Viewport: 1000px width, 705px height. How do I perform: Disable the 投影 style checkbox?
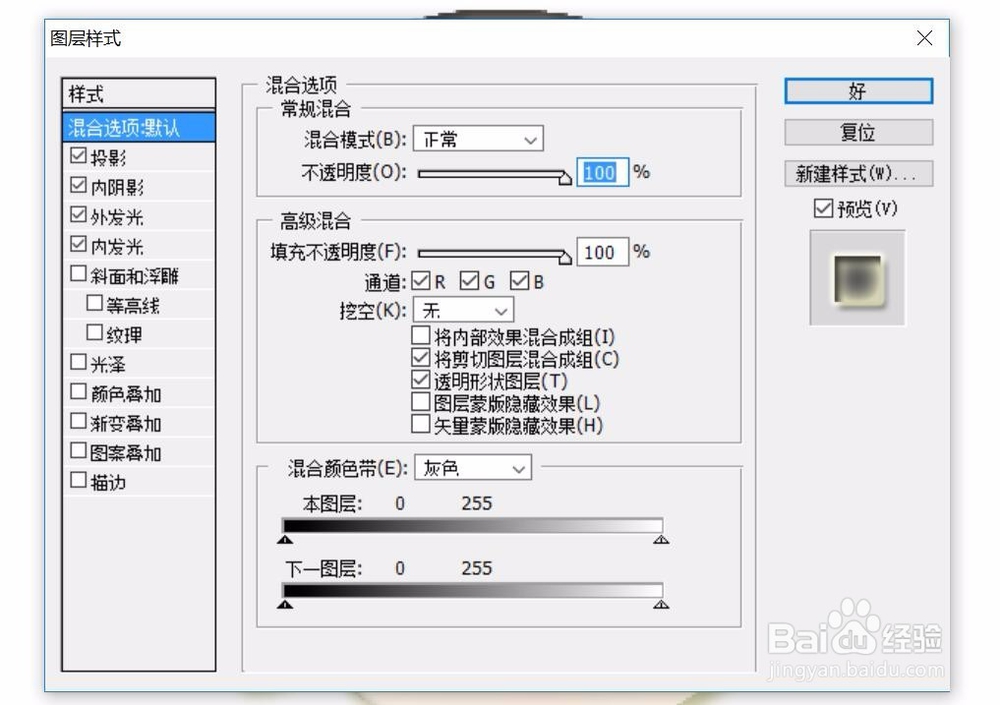(78, 156)
